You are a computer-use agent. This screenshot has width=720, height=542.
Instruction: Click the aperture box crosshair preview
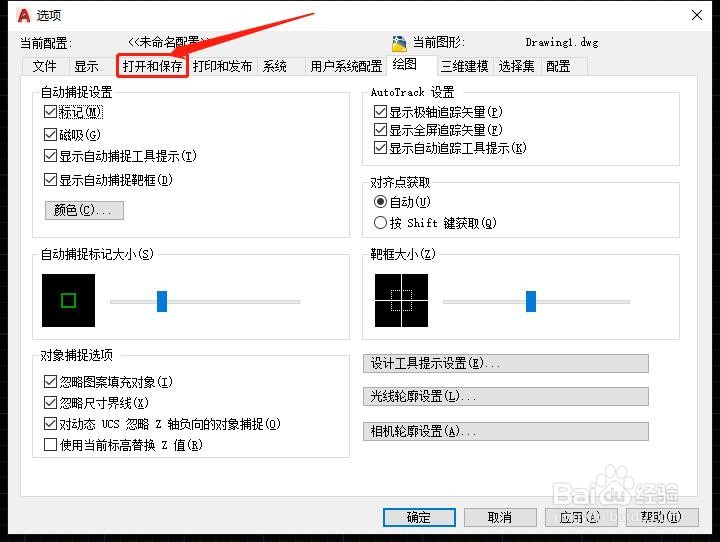click(x=401, y=300)
